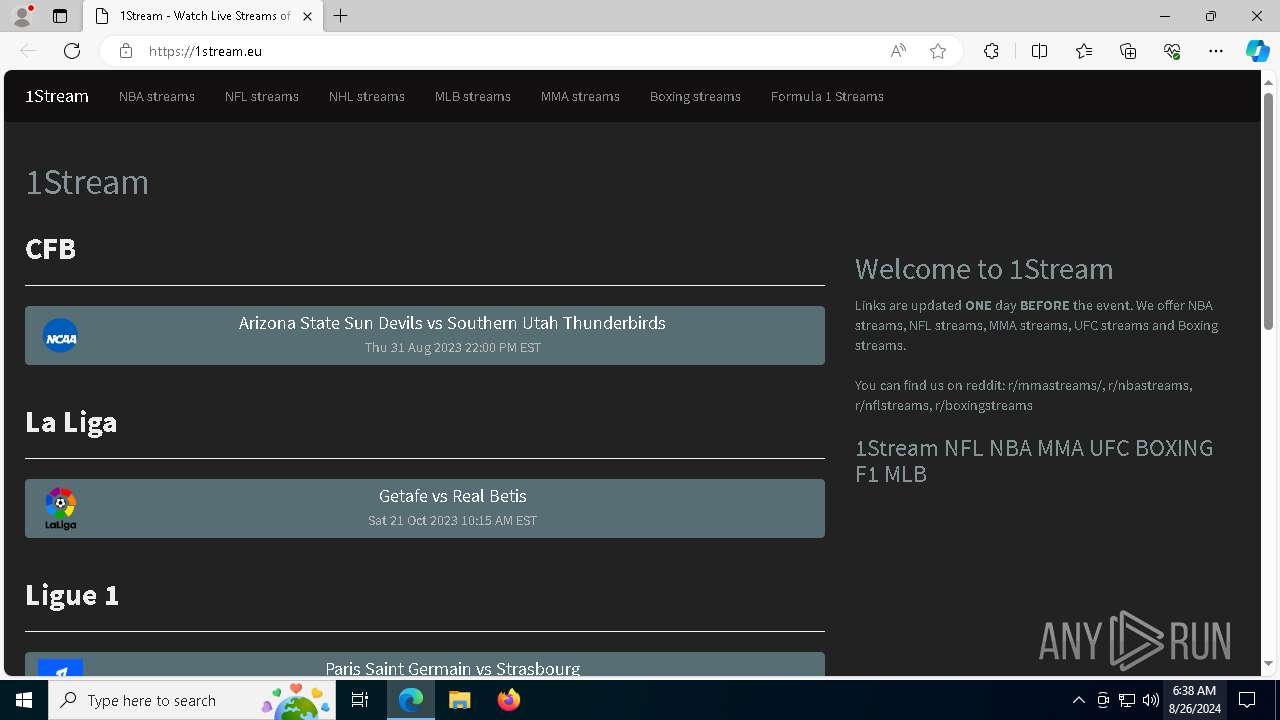Open Getafe vs Real Betis match
Screen dimensions: 1280x720
pyautogui.click(x=425, y=508)
